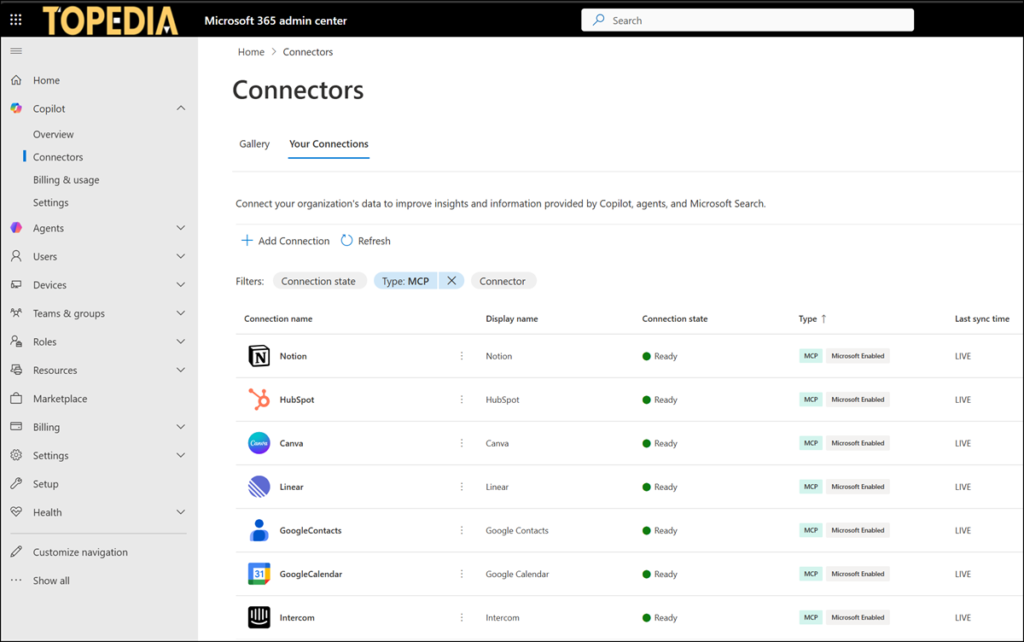The width and height of the screenshot is (1024, 642).
Task: Click the Copilot icon in the sidebar
Action: (16, 108)
